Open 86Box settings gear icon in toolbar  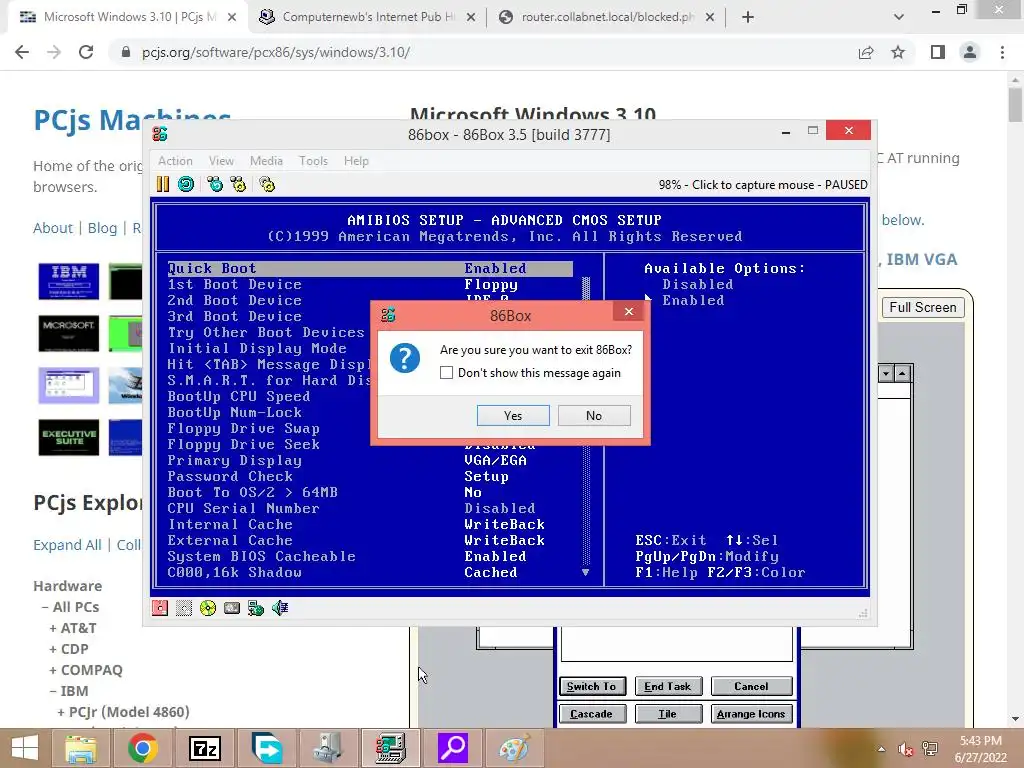coord(267,184)
